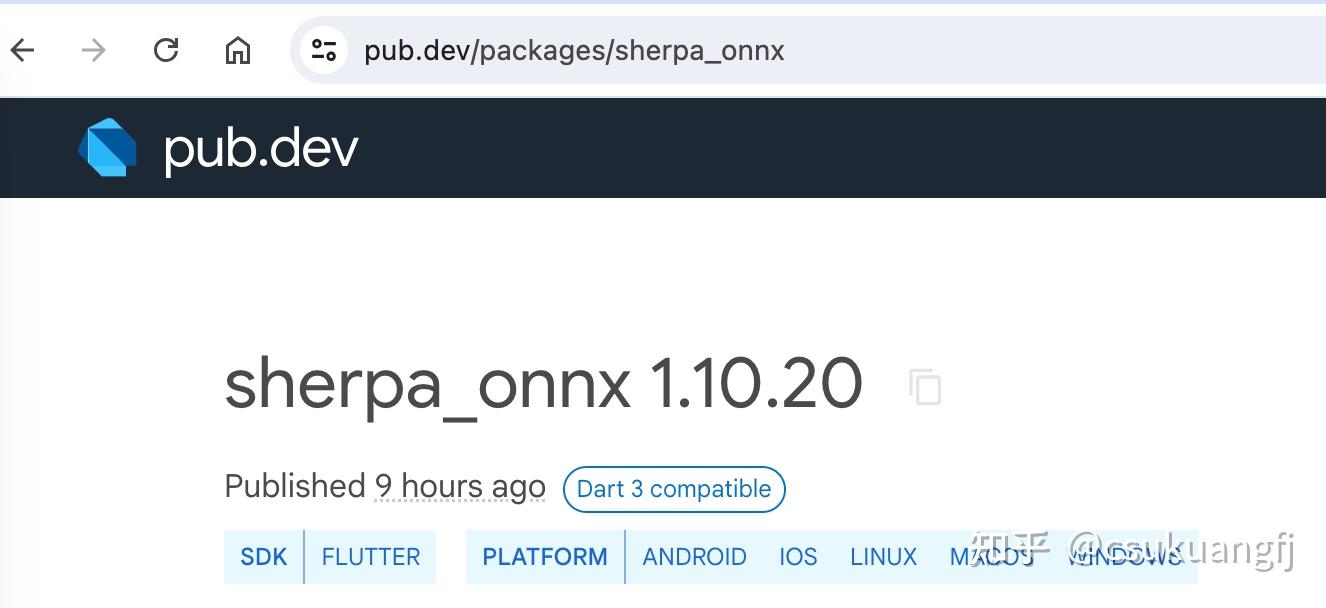Open the IOS platform tag
The height and width of the screenshot is (608, 1326).
(798, 557)
